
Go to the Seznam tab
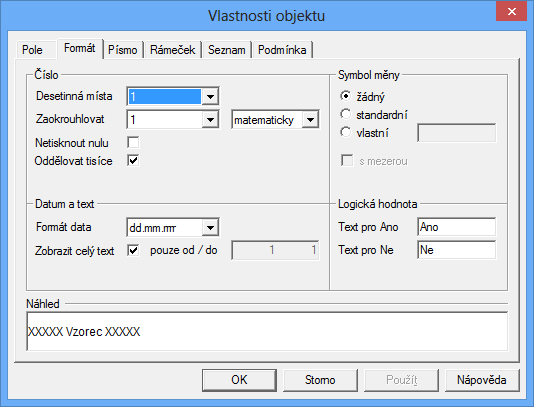(x=226, y=50)
